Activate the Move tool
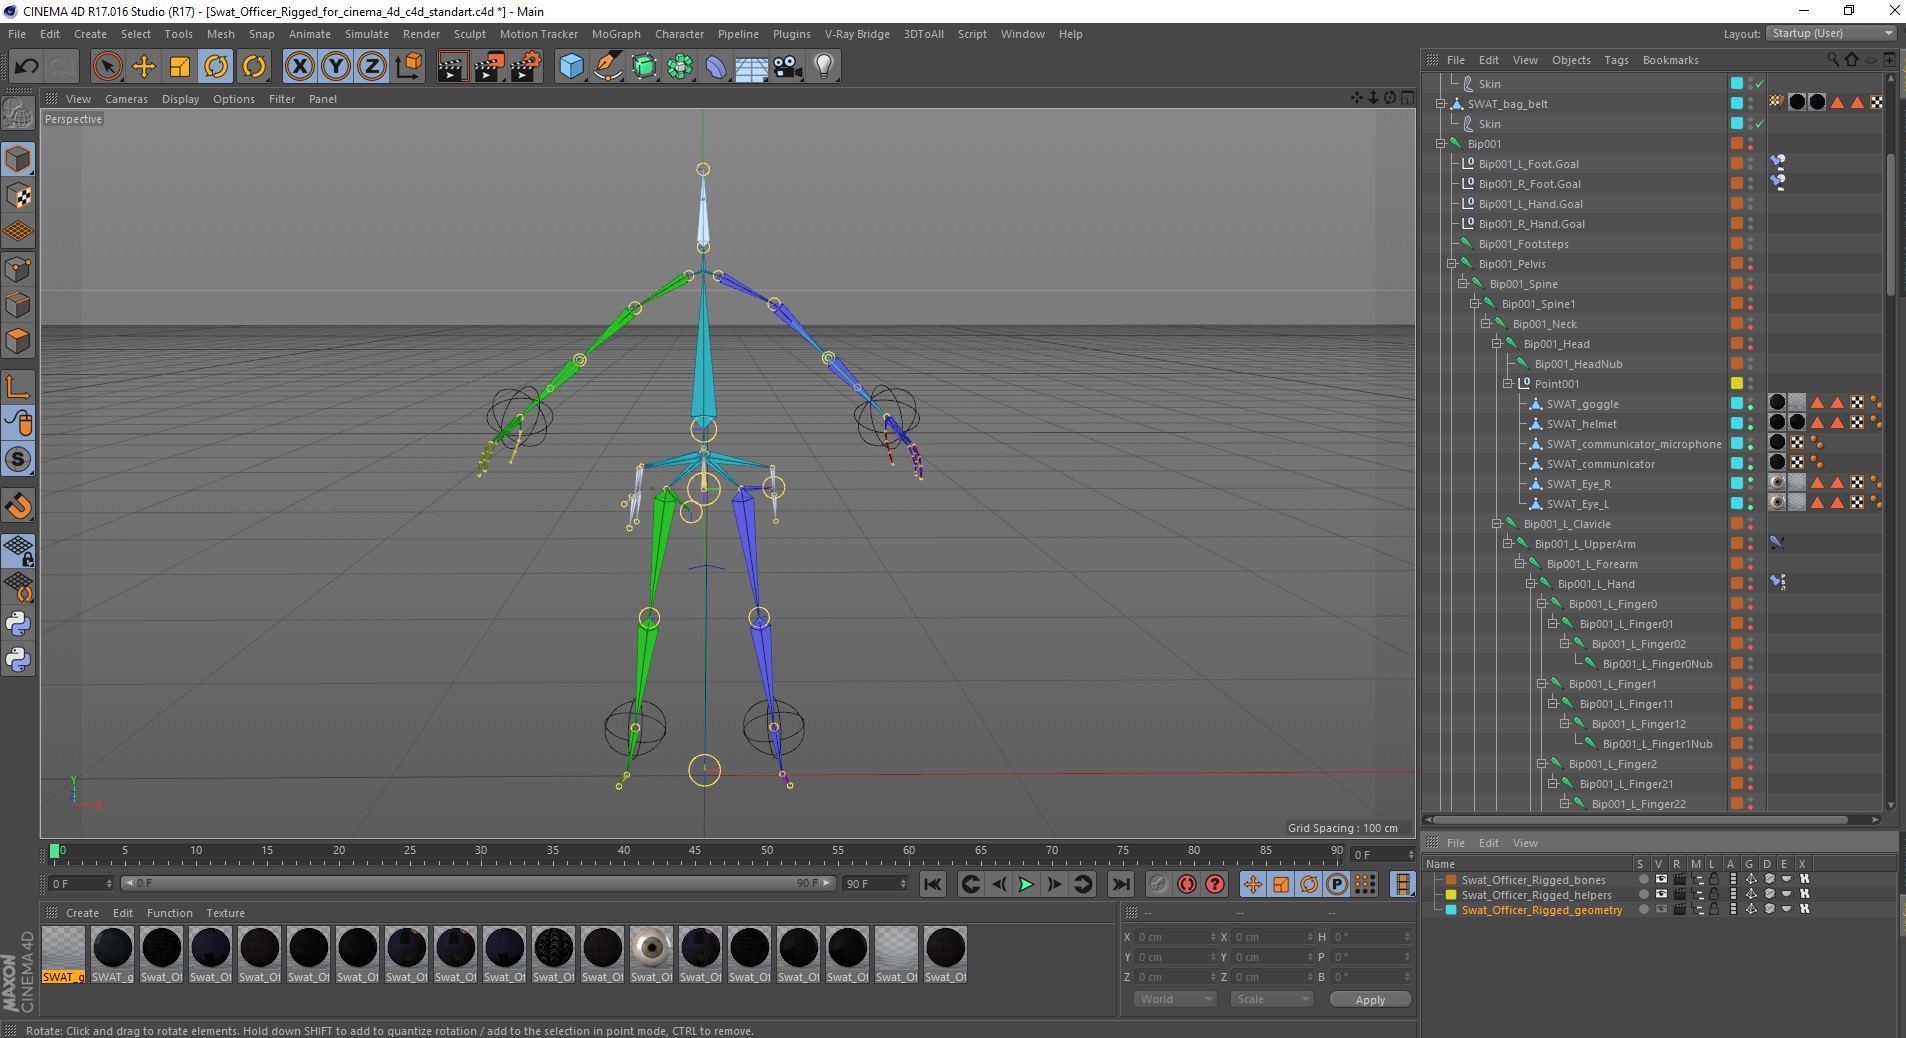Screen dimensions: 1906x1038 (x=144, y=67)
